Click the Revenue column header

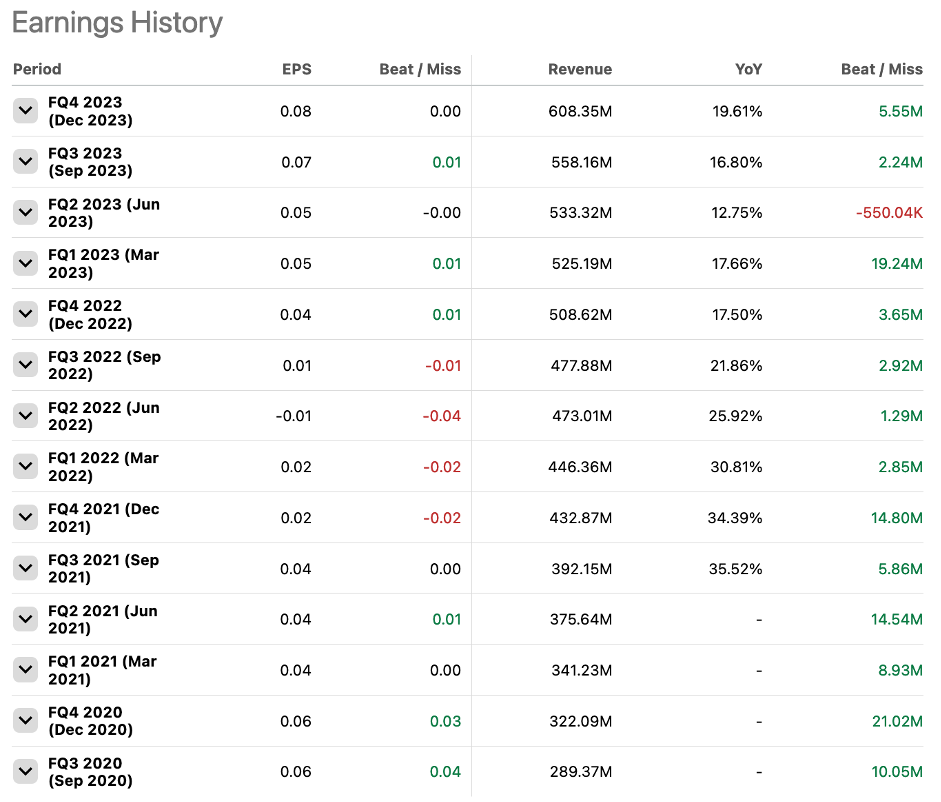tap(580, 69)
